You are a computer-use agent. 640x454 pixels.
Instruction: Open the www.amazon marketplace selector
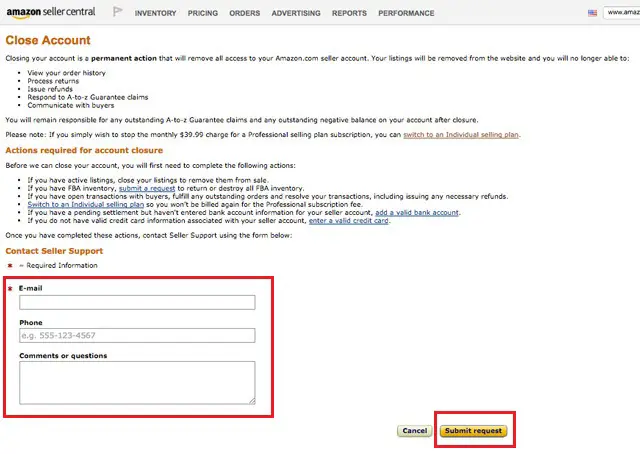pos(622,13)
